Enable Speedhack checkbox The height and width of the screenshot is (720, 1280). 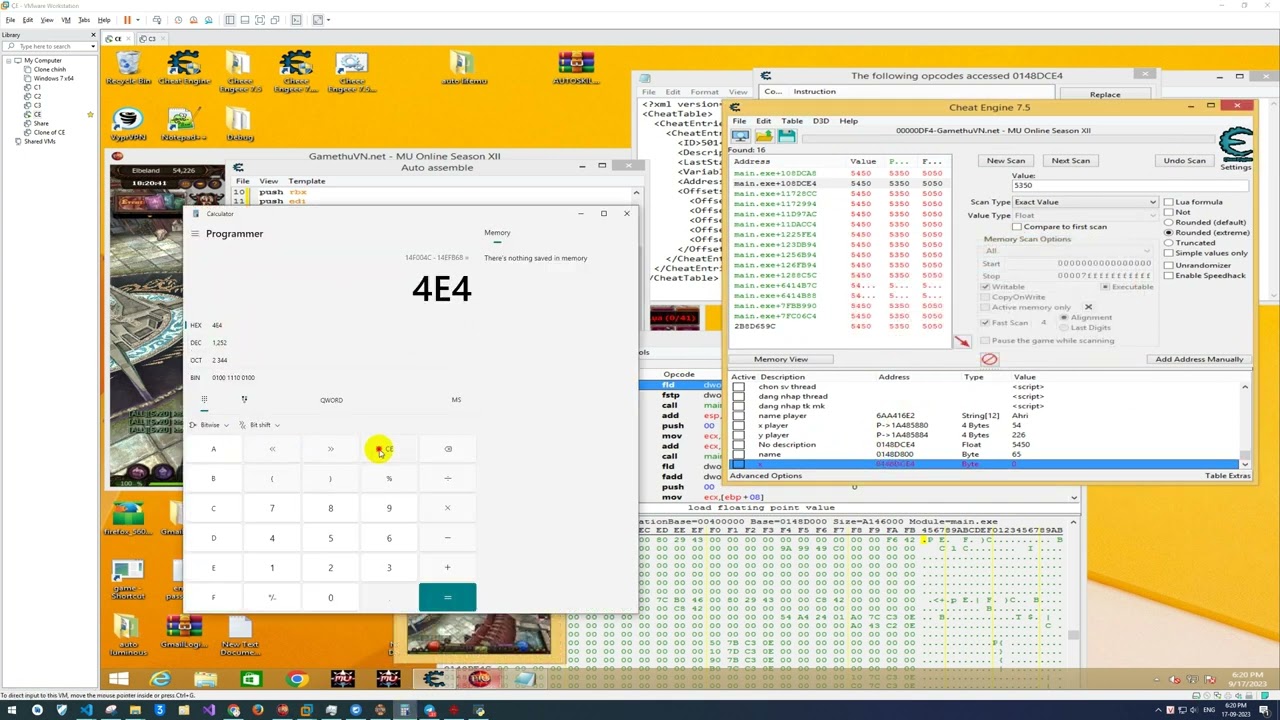pyautogui.click(x=1168, y=275)
